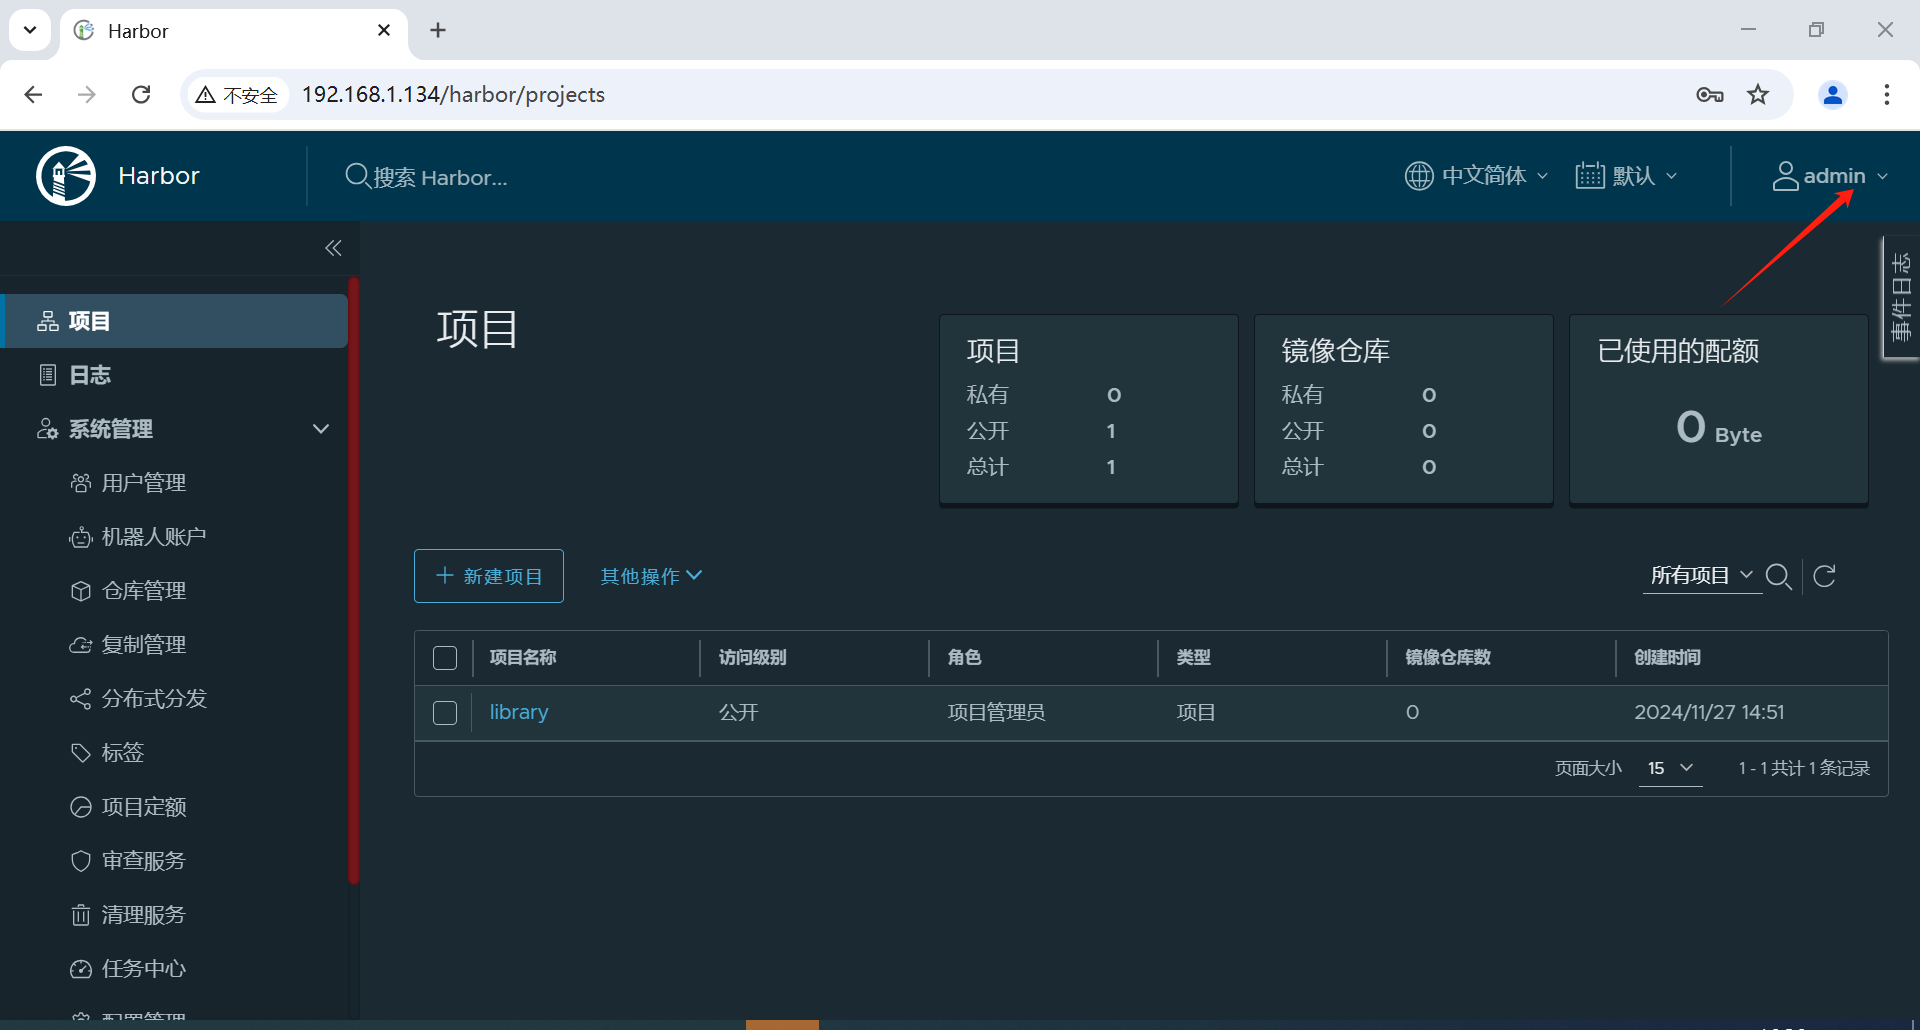Expand the 其他操作 actions dropdown
The image size is (1920, 1030).
coord(651,576)
